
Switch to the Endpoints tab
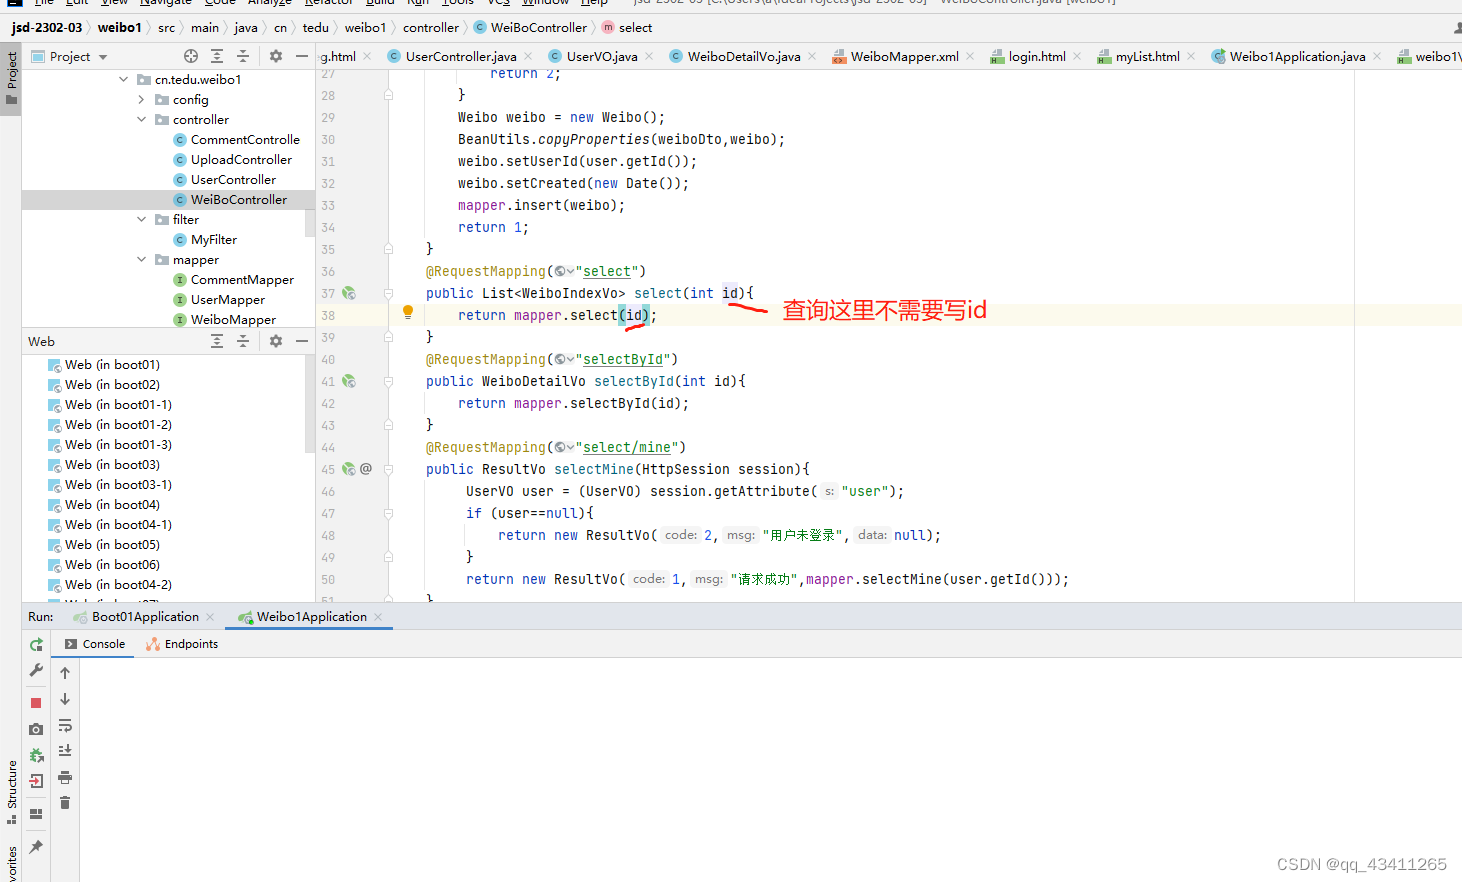(x=182, y=643)
